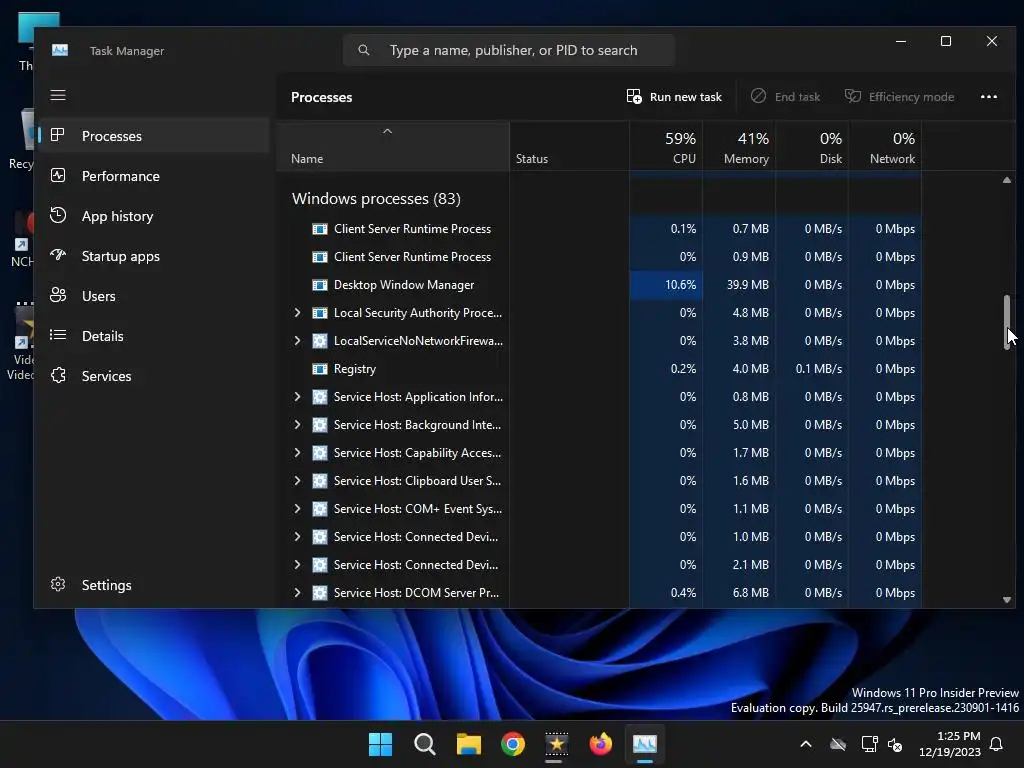The height and width of the screenshot is (768, 1024).
Task: Open the three-dot more options menu
Action: 989,97
